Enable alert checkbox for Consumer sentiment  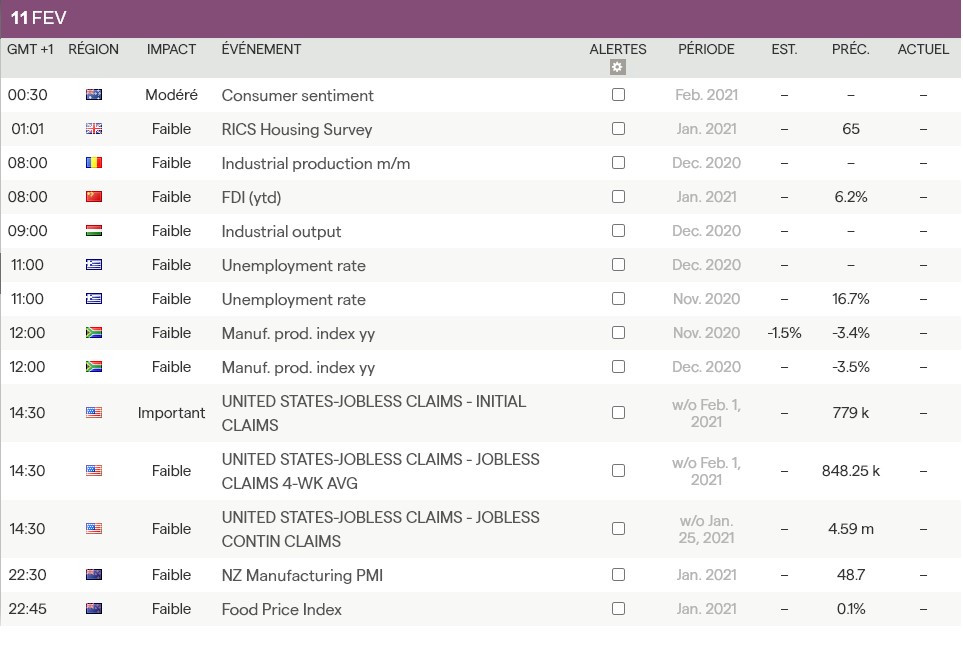point(618,95)
